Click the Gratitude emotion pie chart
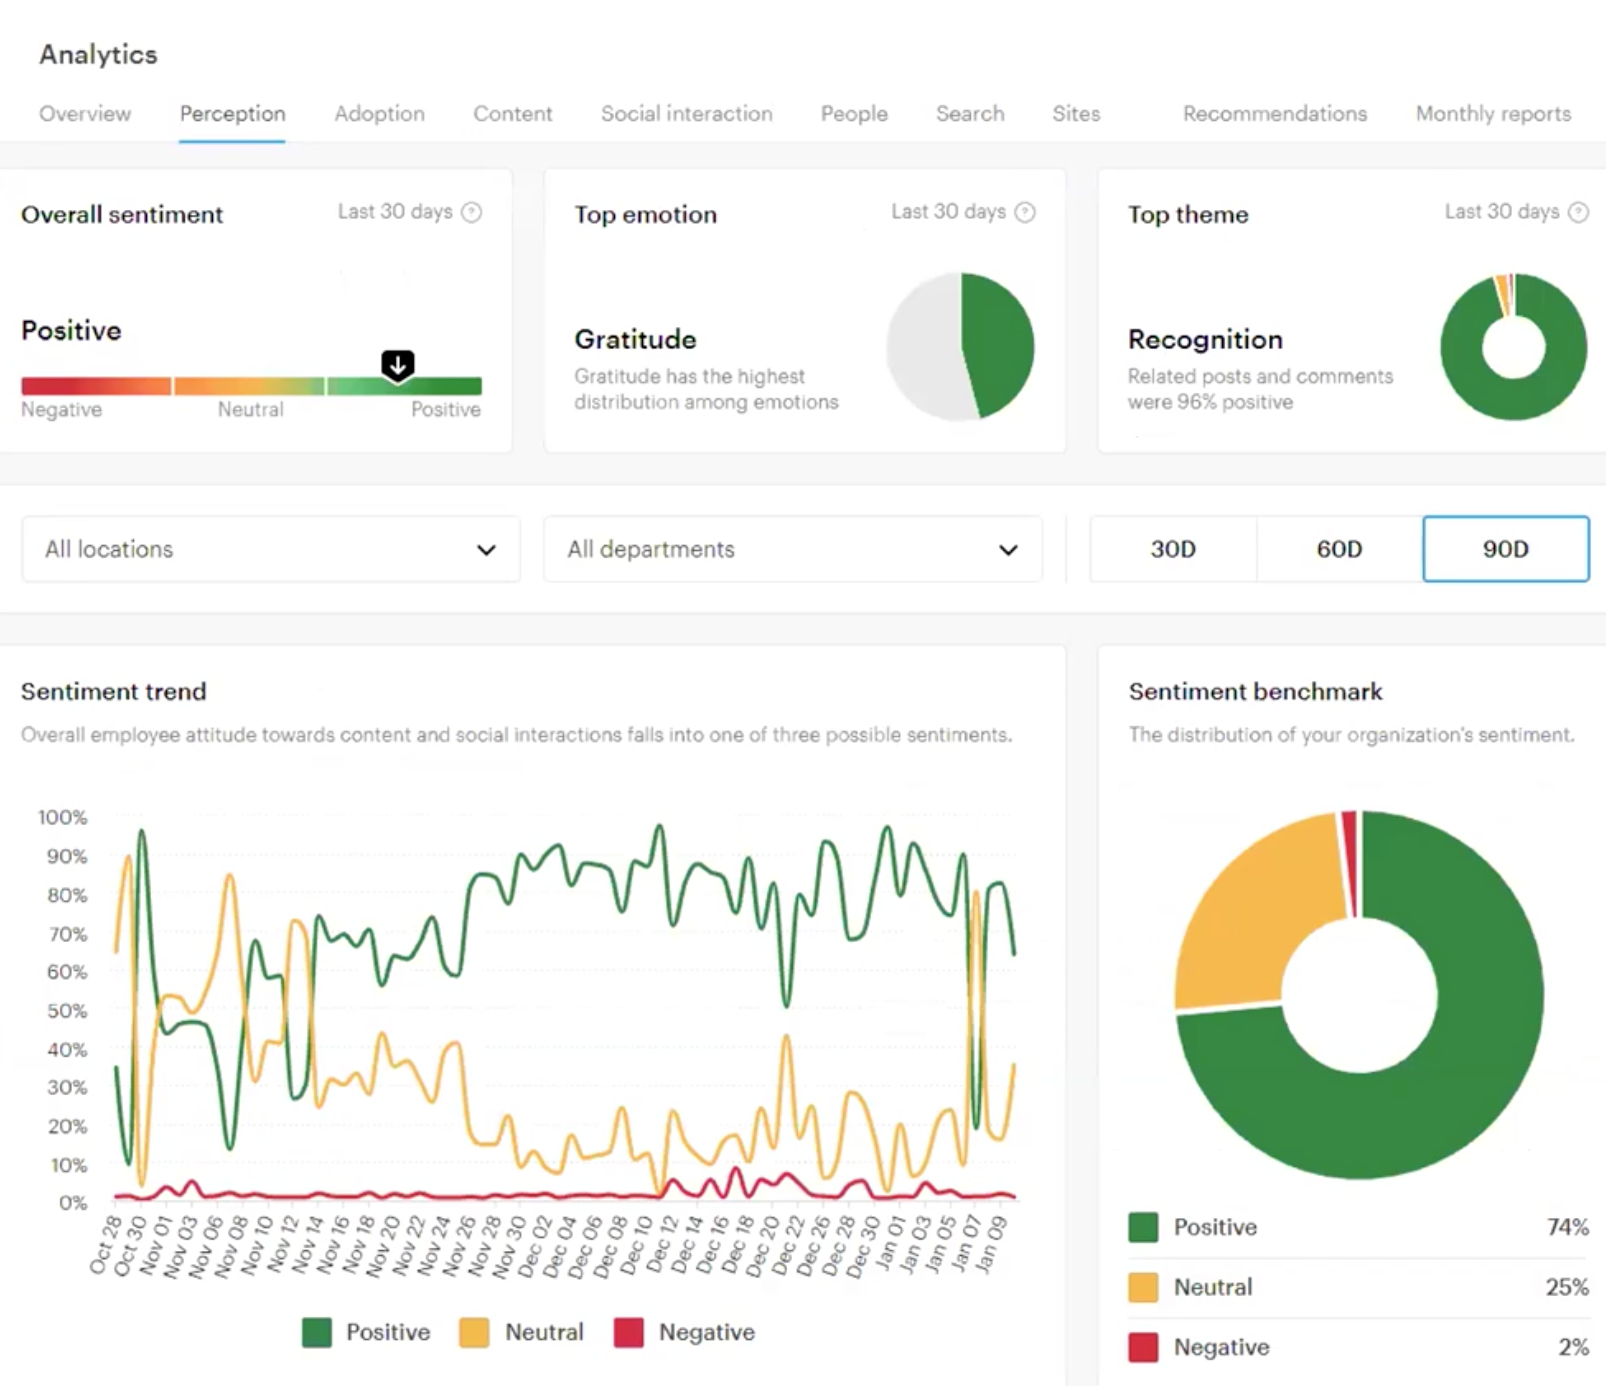 pos(960,345)
